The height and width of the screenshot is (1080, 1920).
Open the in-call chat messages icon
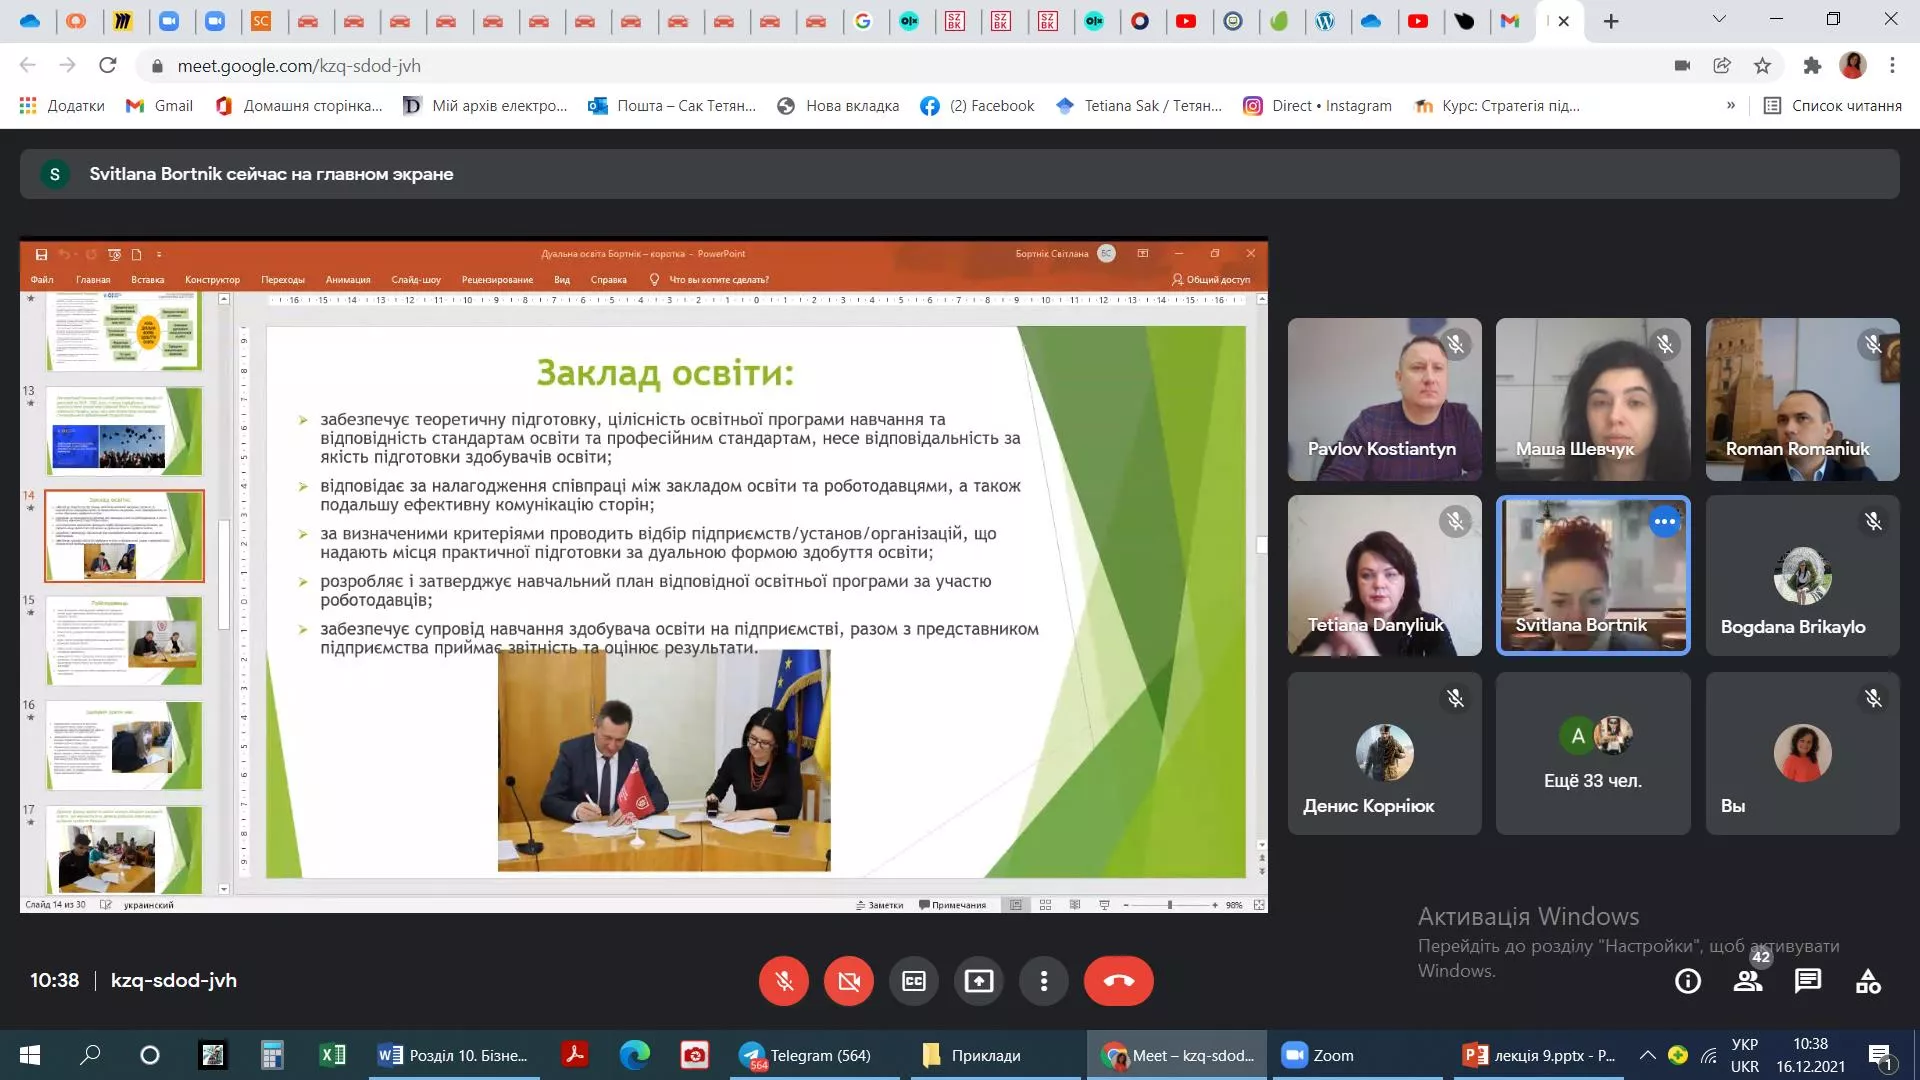(x=1807, y=981)
